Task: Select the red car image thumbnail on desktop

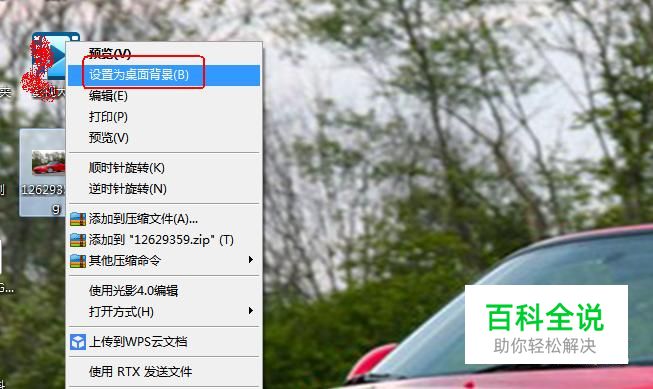Action: coord(48,162)
